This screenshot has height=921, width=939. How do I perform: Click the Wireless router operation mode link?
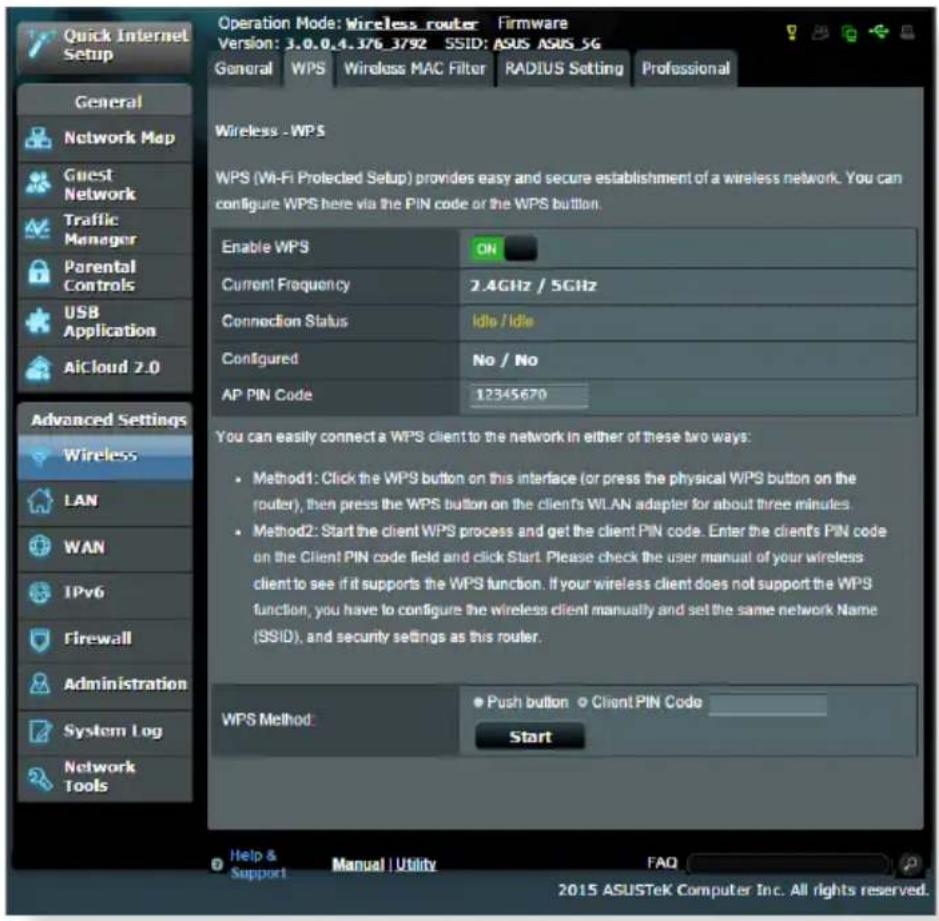[x=412, y=24]
